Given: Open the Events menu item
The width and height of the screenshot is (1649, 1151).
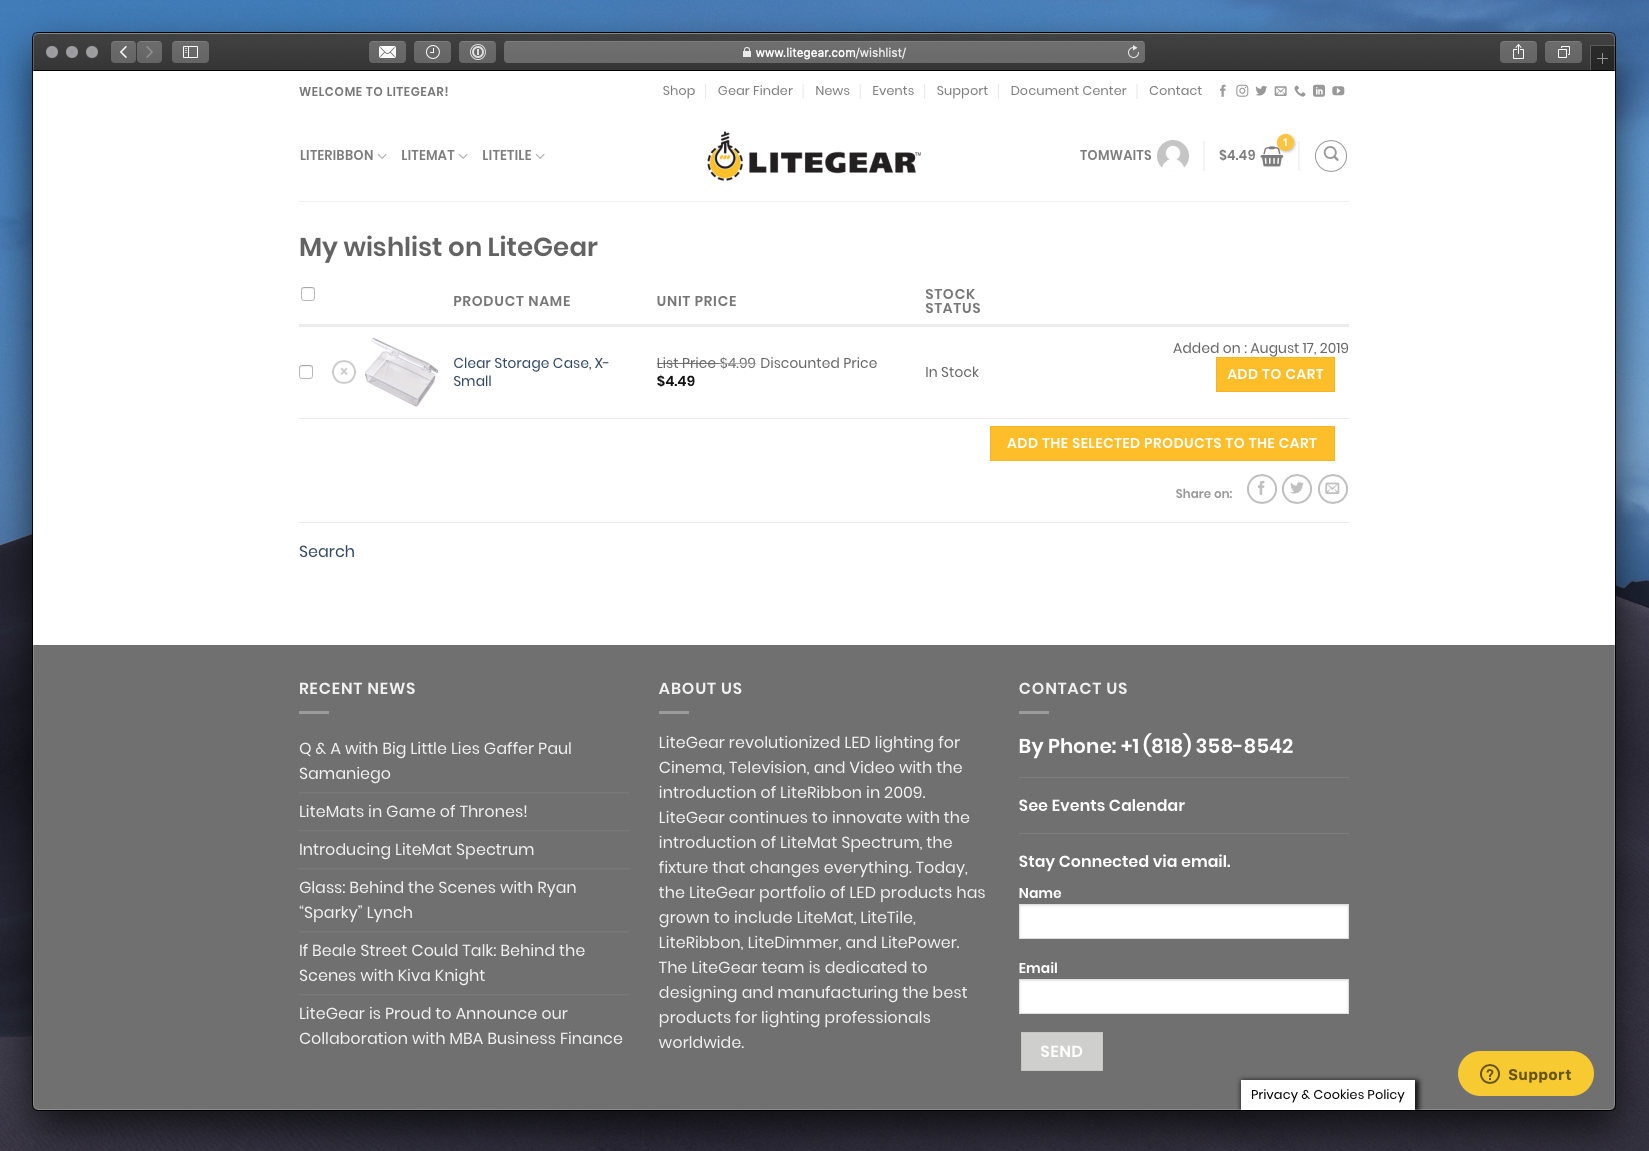Looking at the screenshot, I should coord(893,91).
